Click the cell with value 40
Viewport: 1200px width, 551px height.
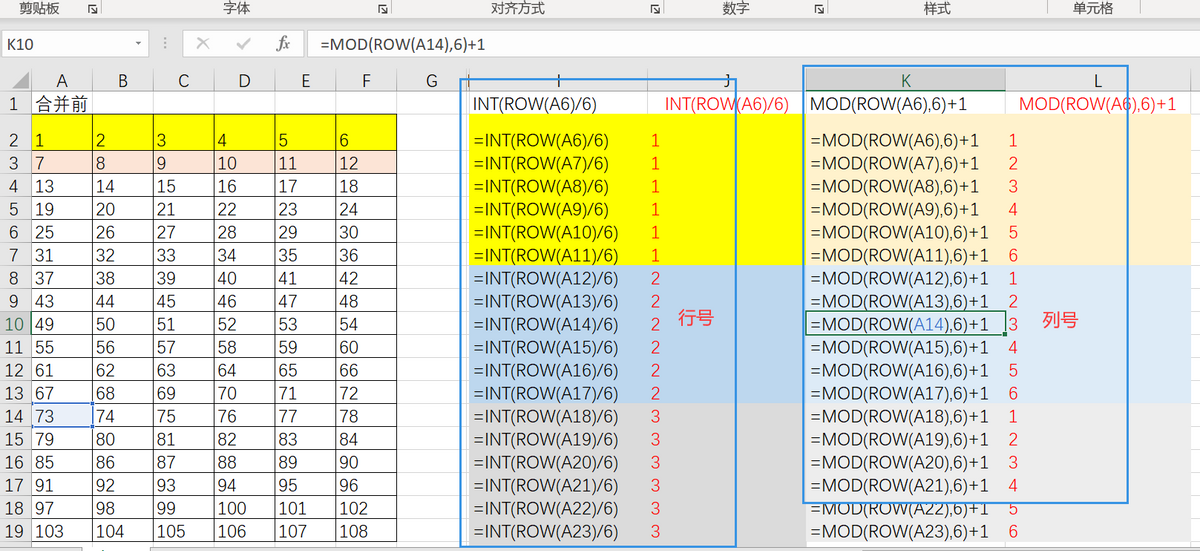pos(245,278)
